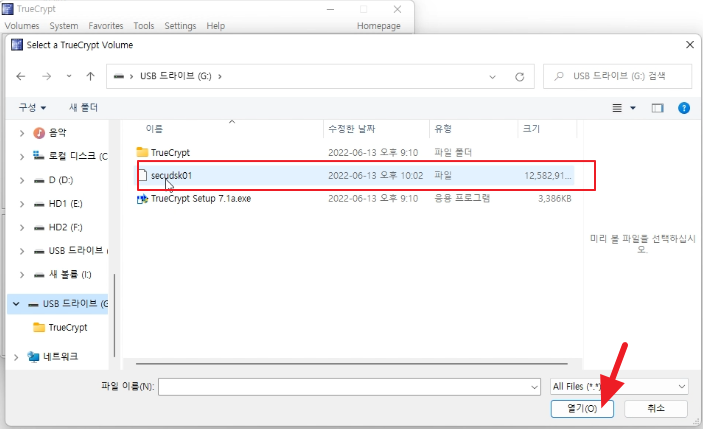Click 응용 프로그램 type cell
The height and width of the screenshot is (429, 703).
462,199
